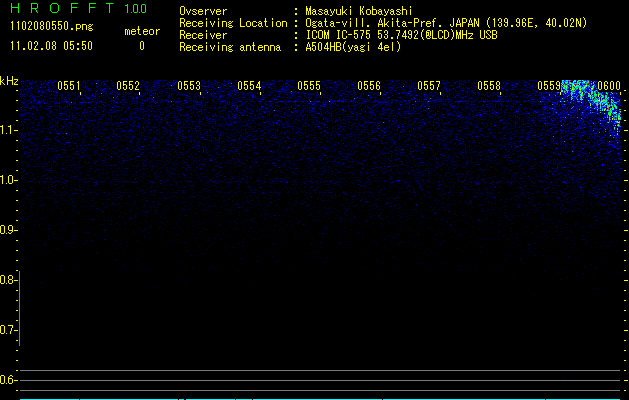Screen dimensions: 629x400
Task: Click the 0559 time marker
Action: [549, 86]
